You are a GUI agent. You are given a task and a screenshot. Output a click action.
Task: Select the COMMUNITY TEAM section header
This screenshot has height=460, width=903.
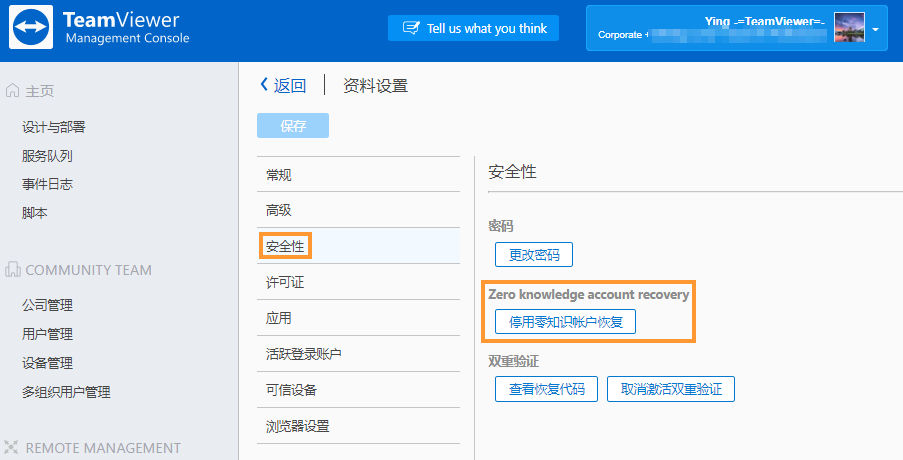tap(89, 270)
